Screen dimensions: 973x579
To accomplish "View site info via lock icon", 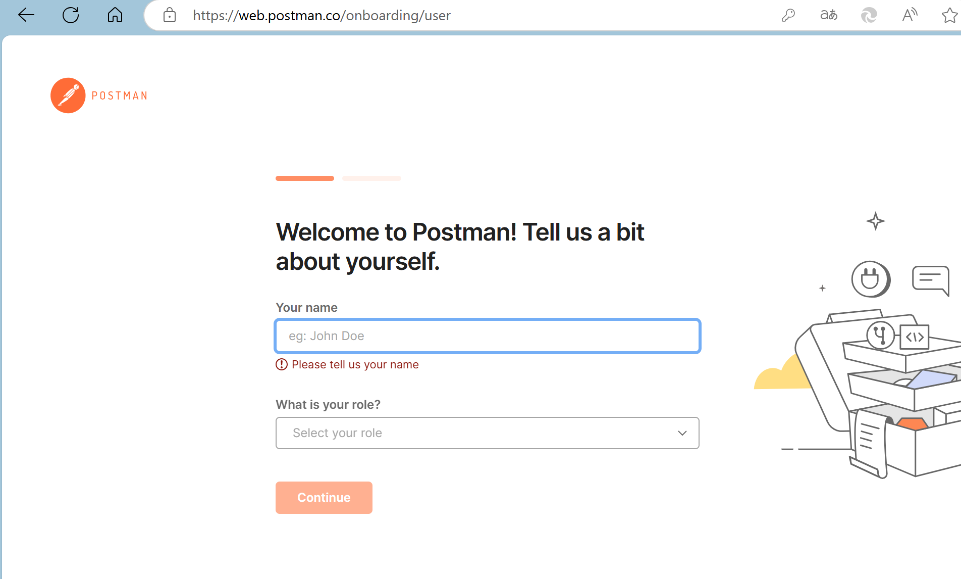I will 169,15.
